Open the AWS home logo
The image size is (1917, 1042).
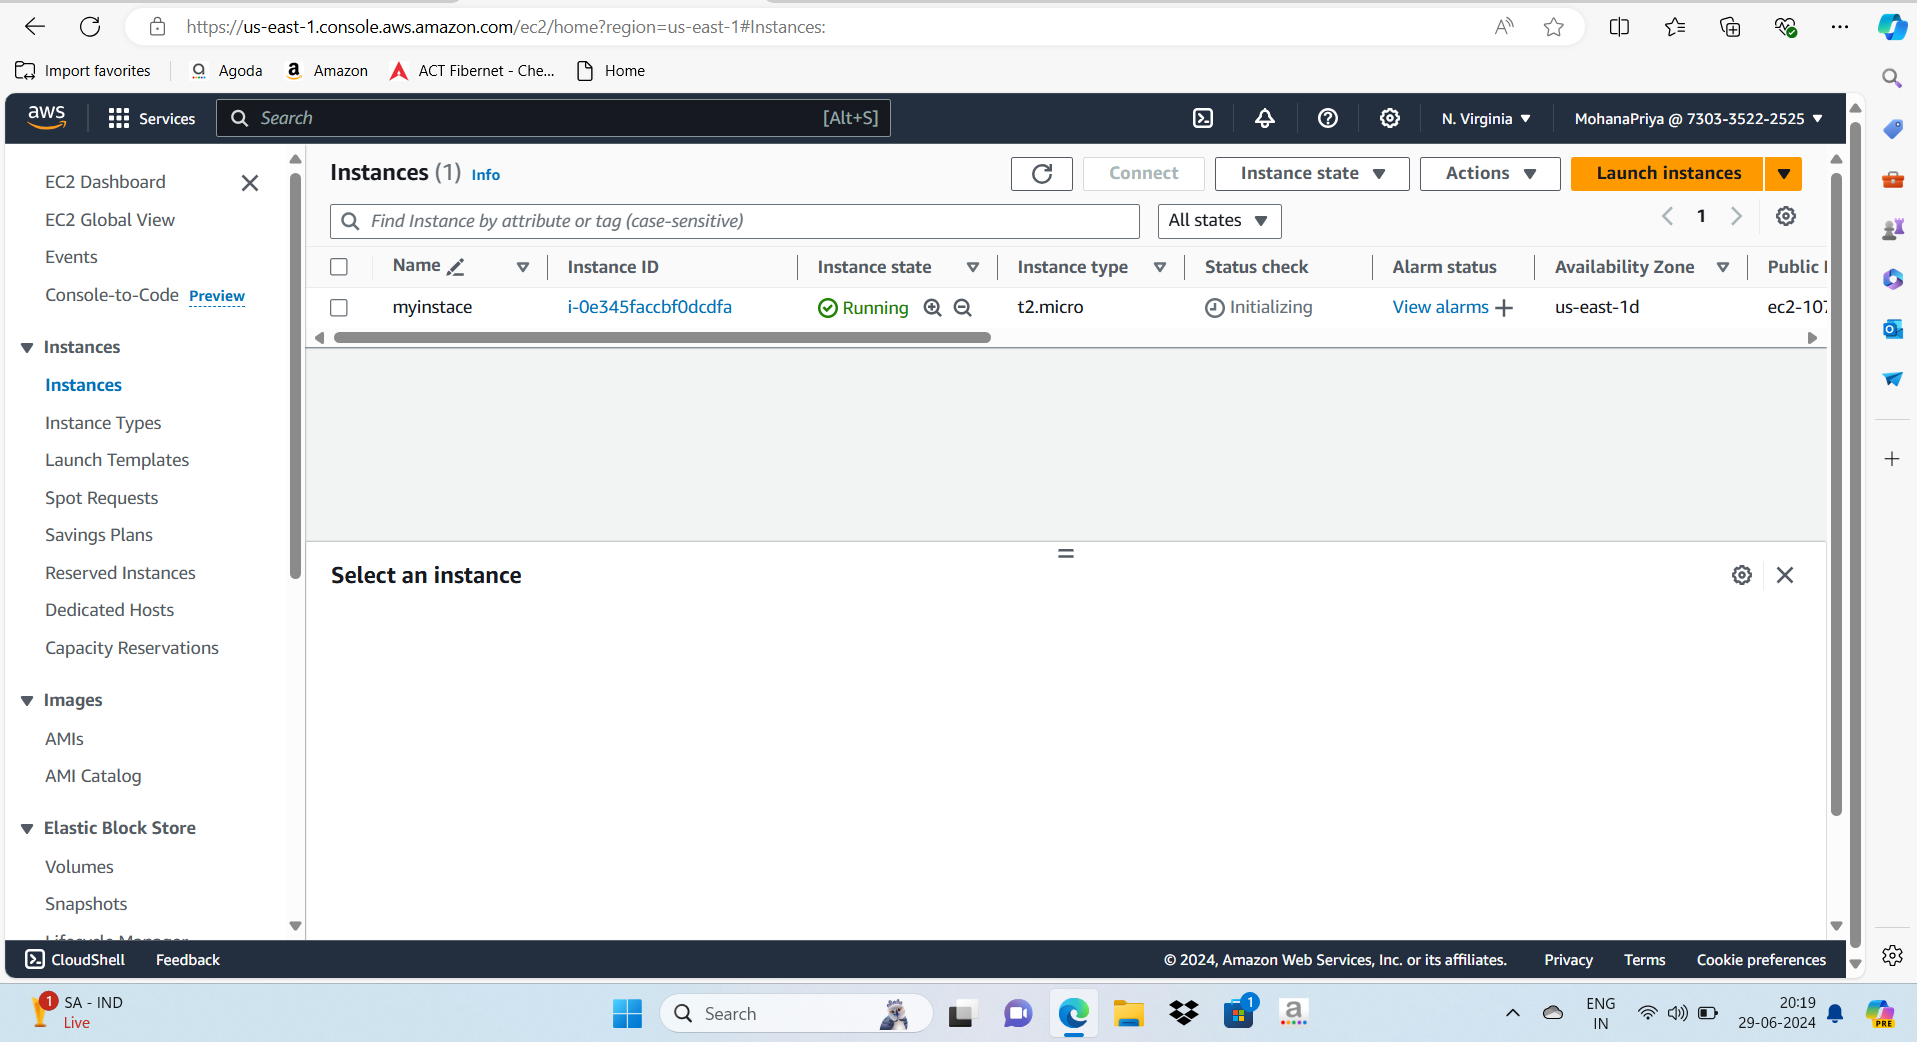point(47,118)
